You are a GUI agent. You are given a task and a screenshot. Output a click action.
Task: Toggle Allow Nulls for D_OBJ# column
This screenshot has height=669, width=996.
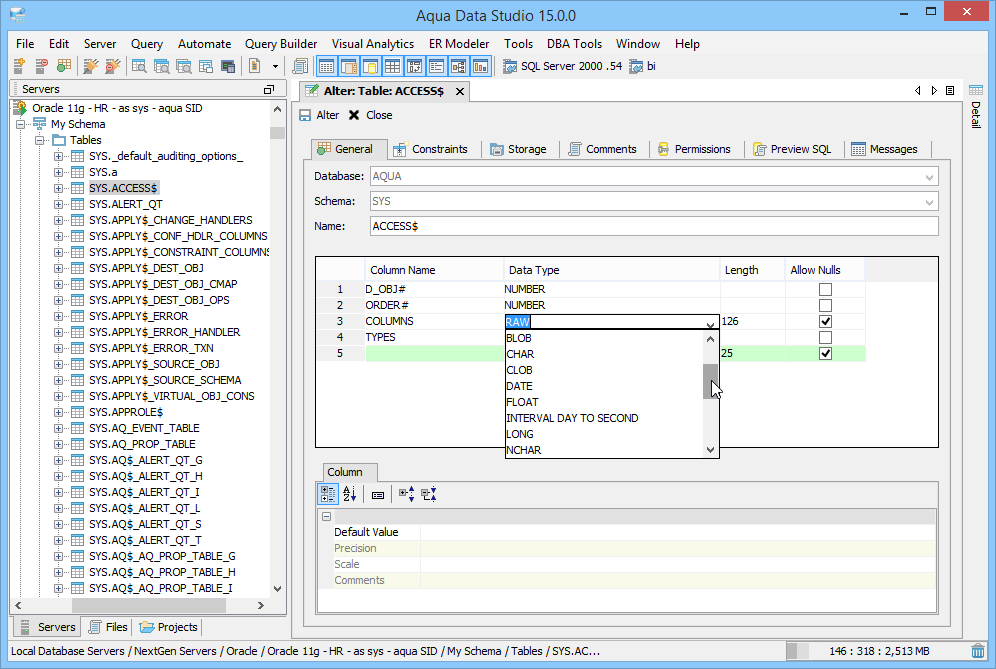click(825, 290)
